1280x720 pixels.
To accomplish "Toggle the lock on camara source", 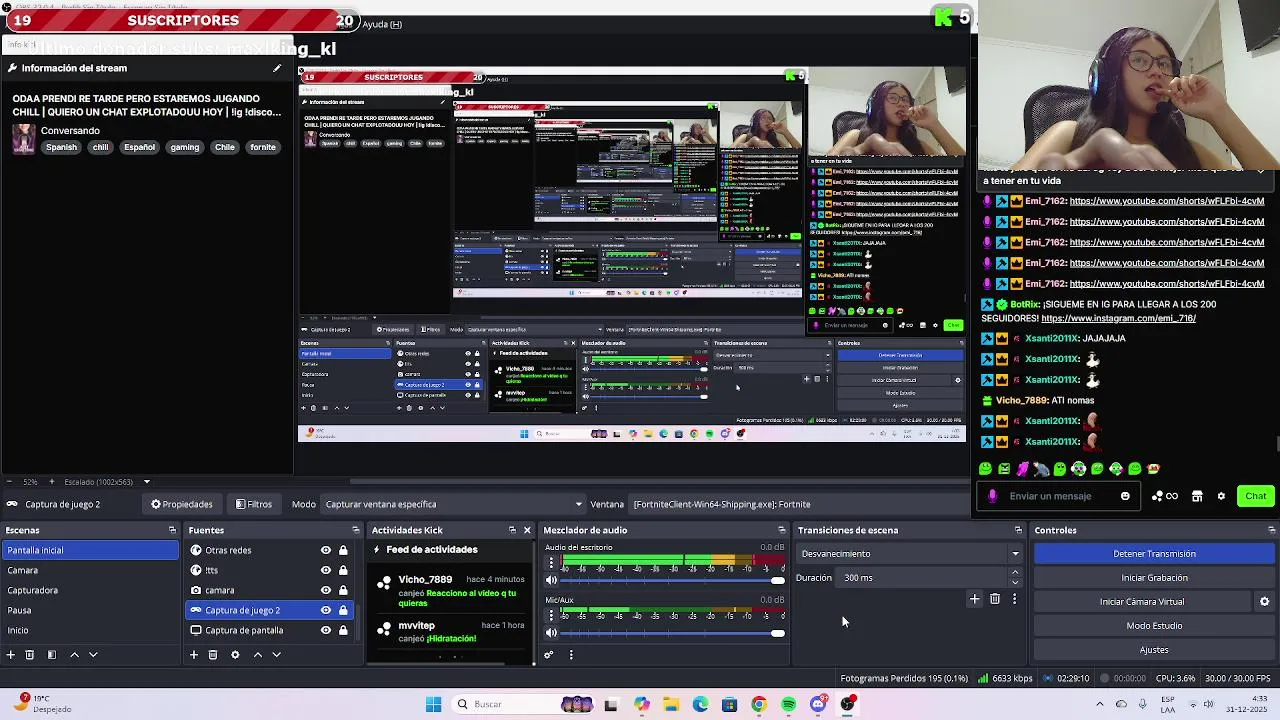I will coord(343,590).
